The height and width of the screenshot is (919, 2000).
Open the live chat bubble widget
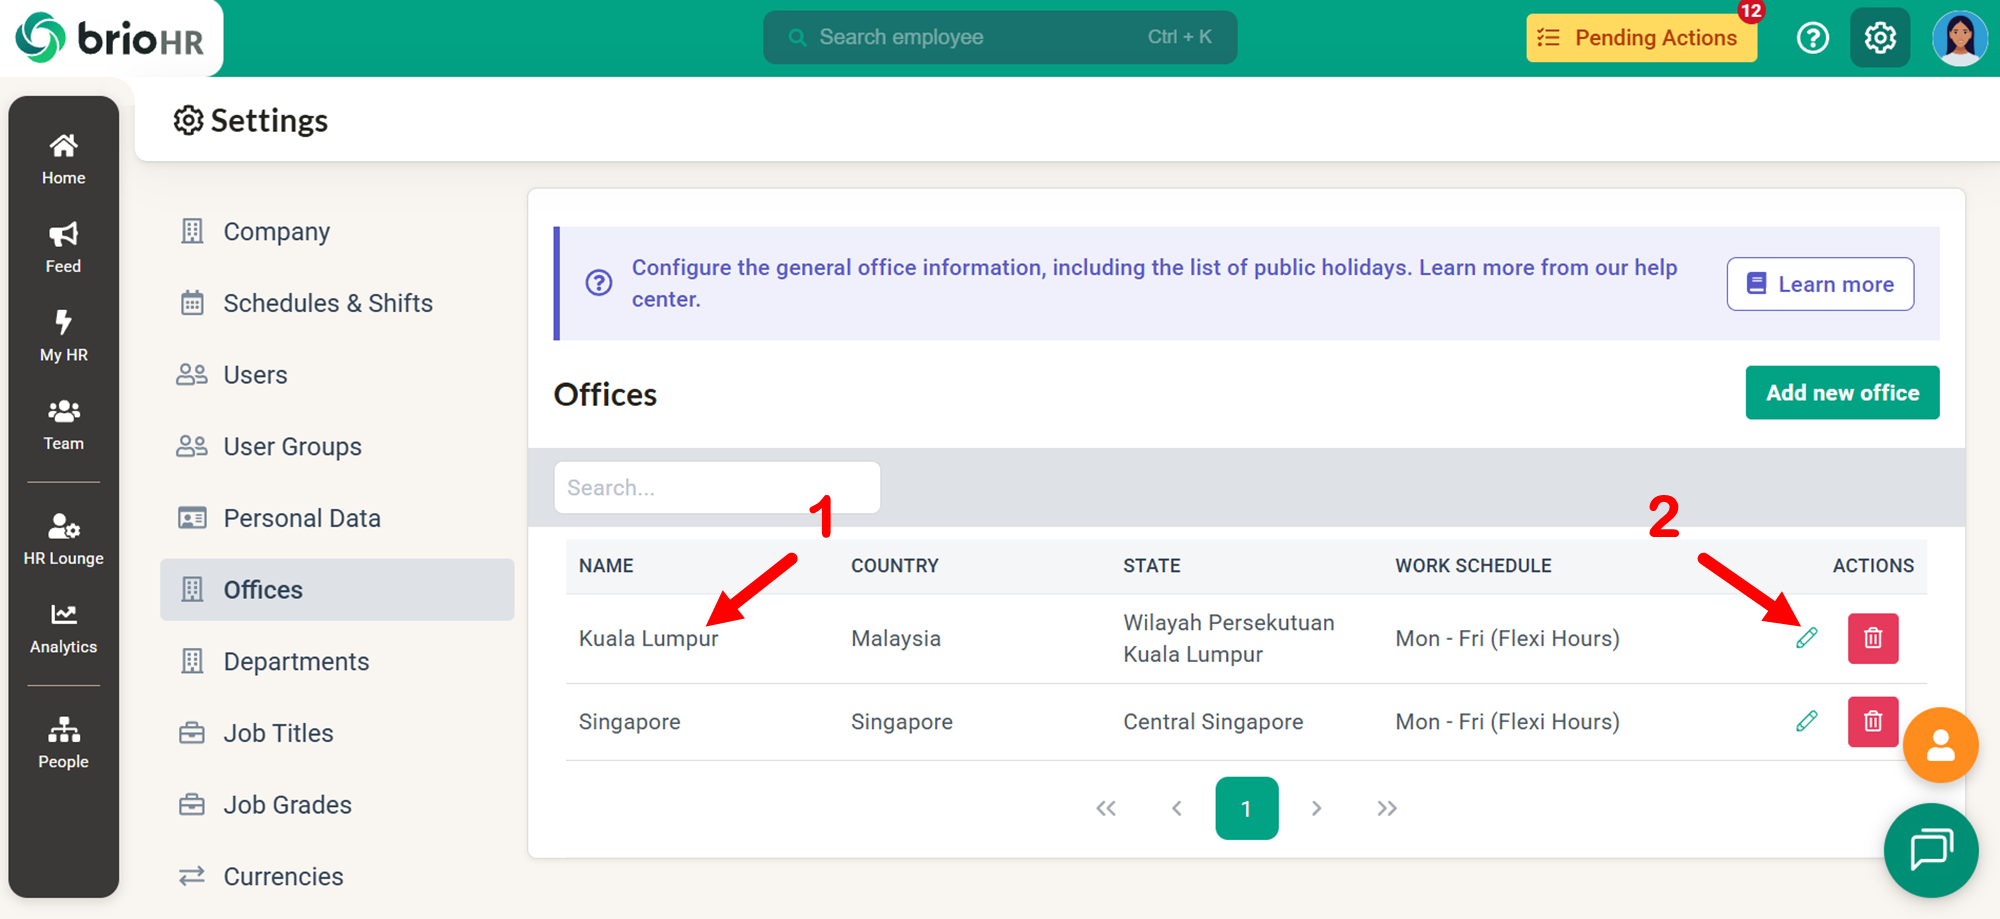1930,850
